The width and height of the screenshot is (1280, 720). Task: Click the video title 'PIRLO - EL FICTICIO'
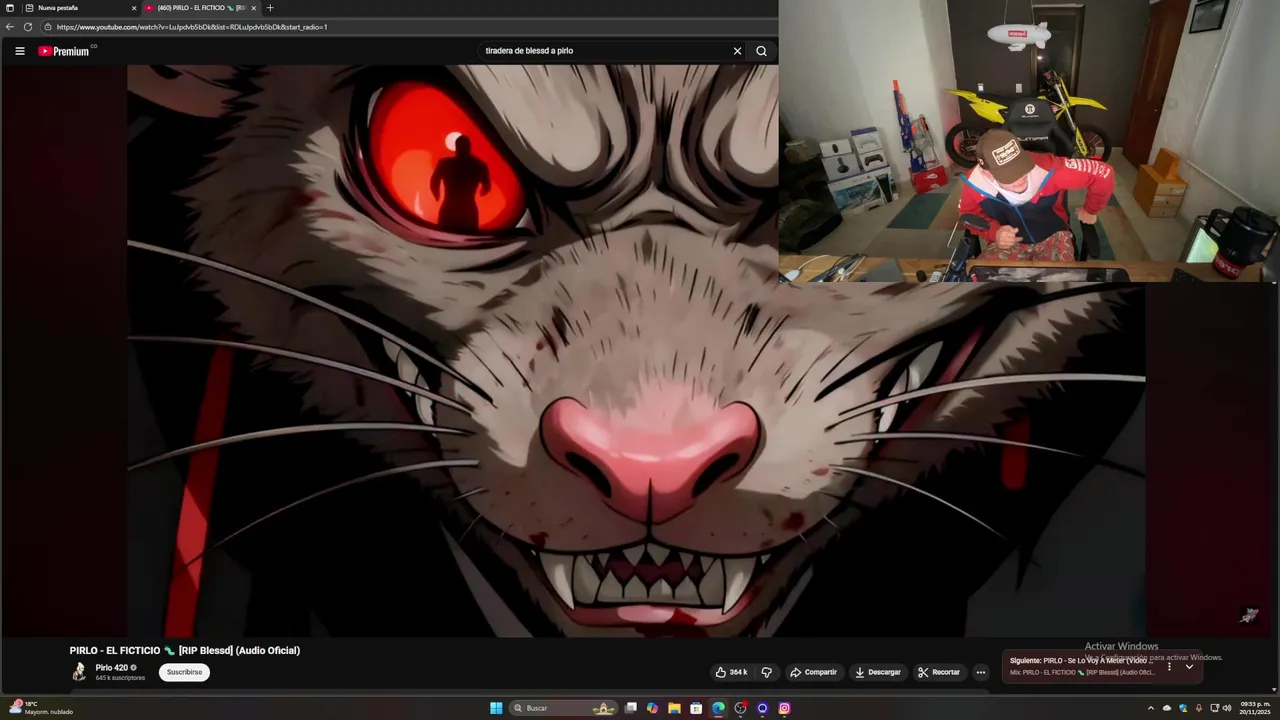pyautogui.click(x=185, y=651)
